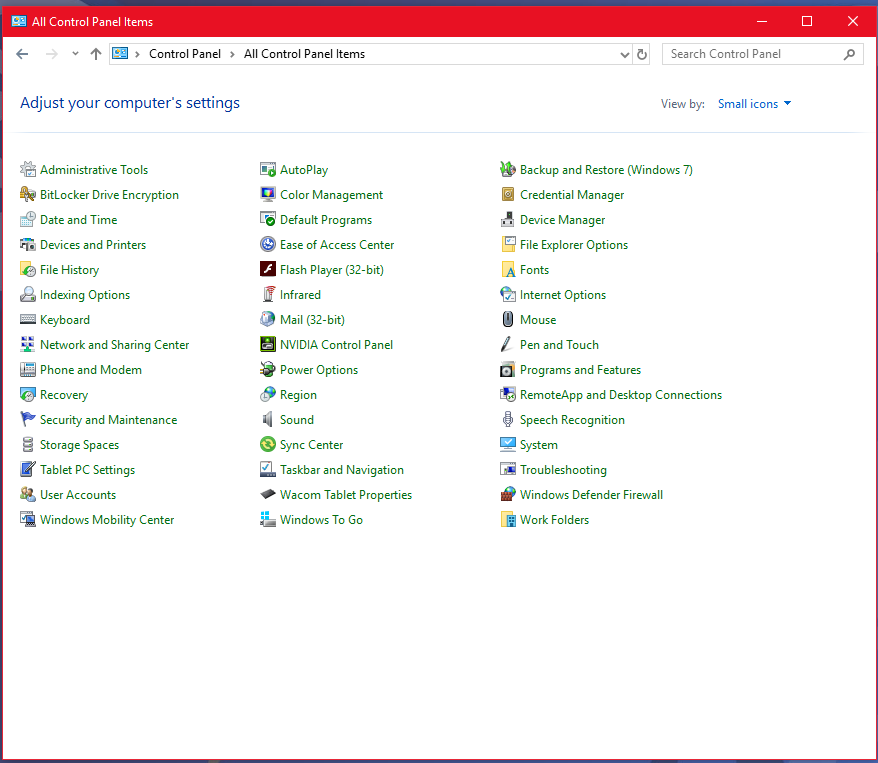Click the Indexing Options icon
This screenshot has height=763, width=878.
click(x=27, y=294)
